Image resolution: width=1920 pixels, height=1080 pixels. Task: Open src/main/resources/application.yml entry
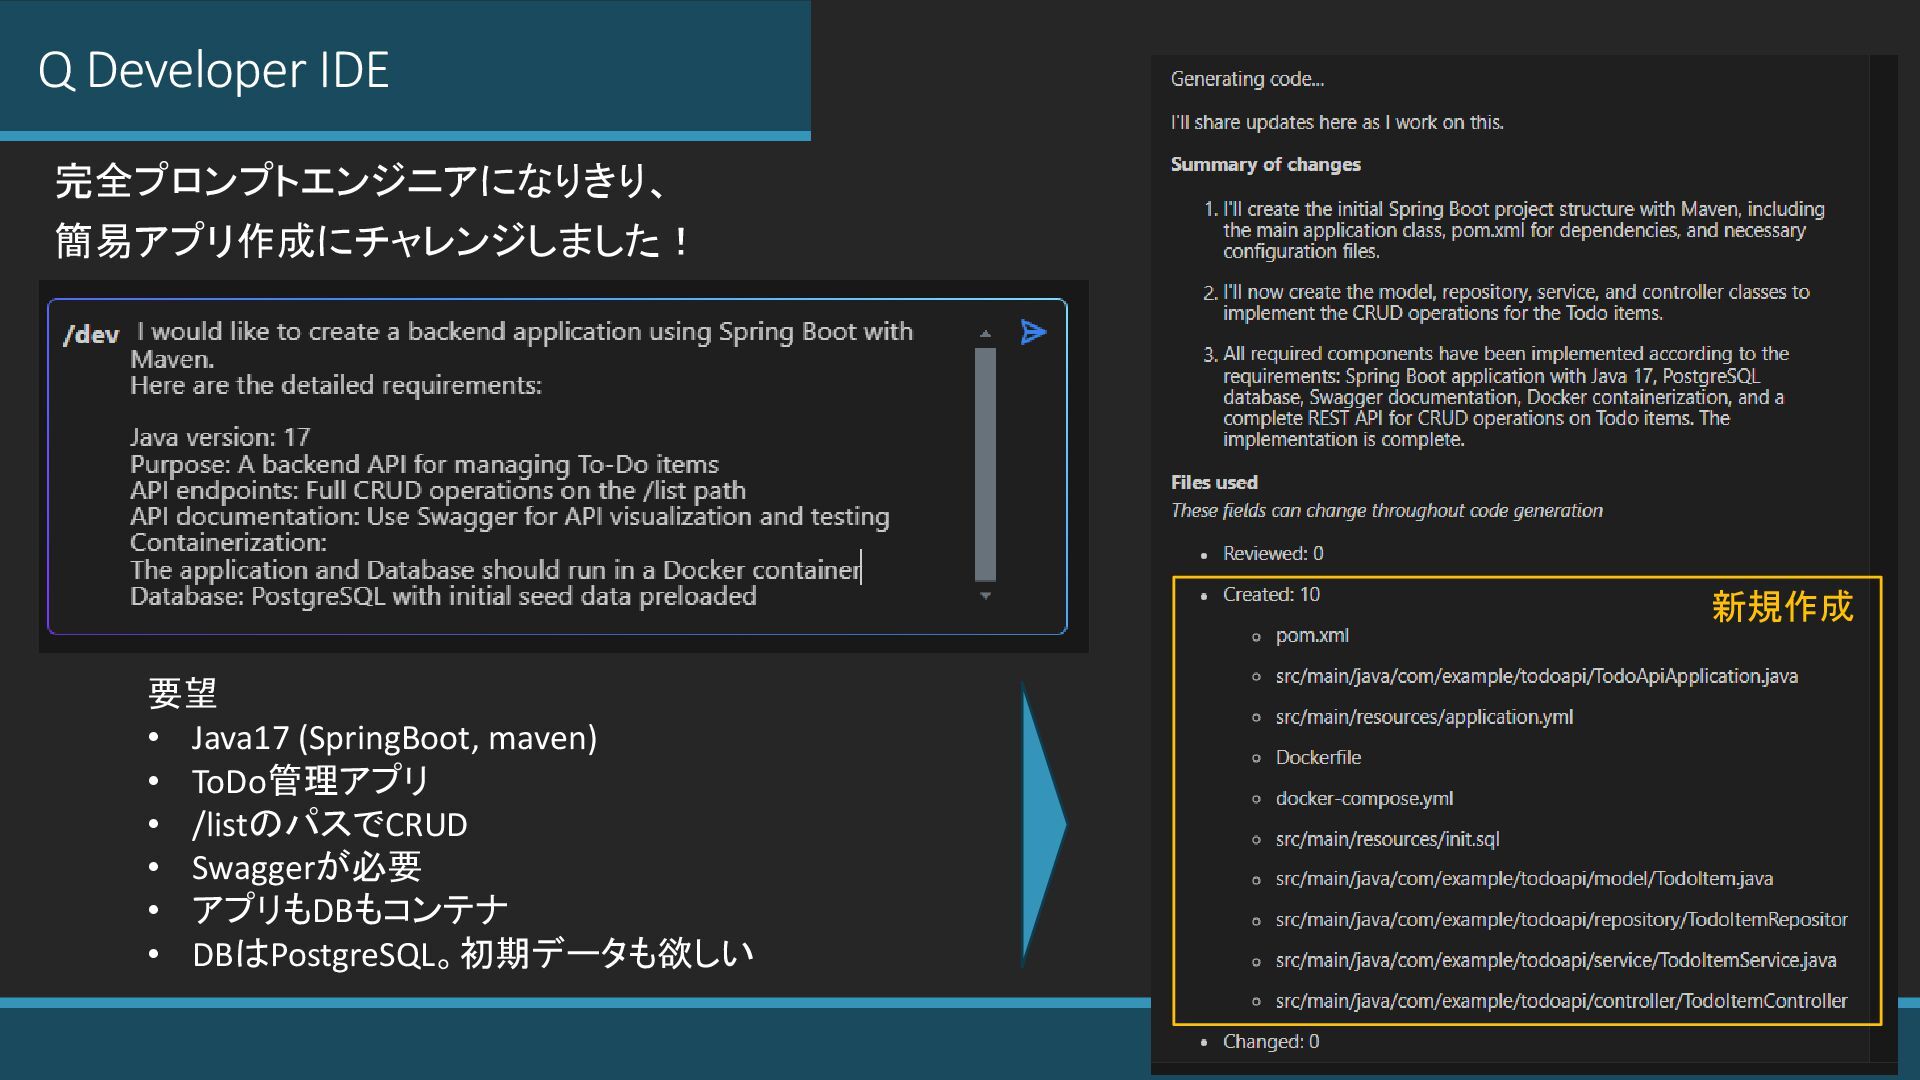click(1423, 717)
